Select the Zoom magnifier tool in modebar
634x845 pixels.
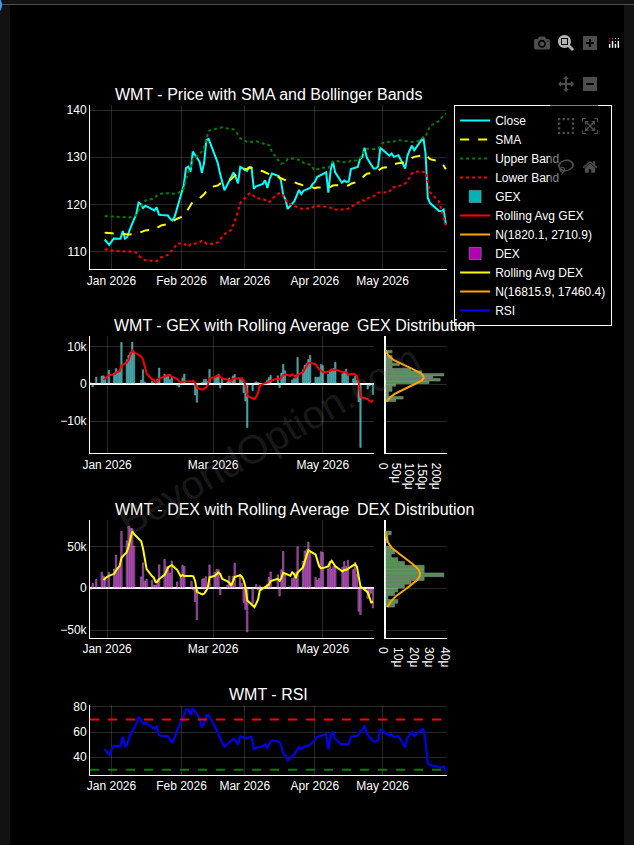pyautogui.click(x=566, y=43)
